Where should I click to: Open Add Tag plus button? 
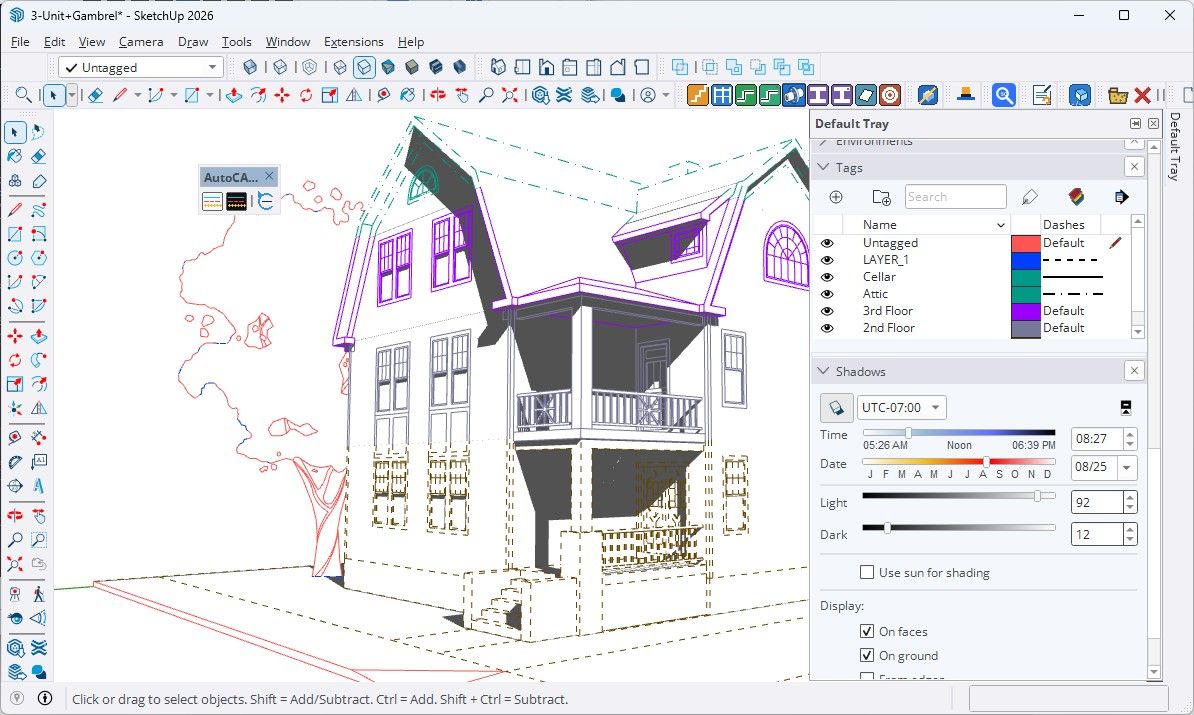point(836,197)
